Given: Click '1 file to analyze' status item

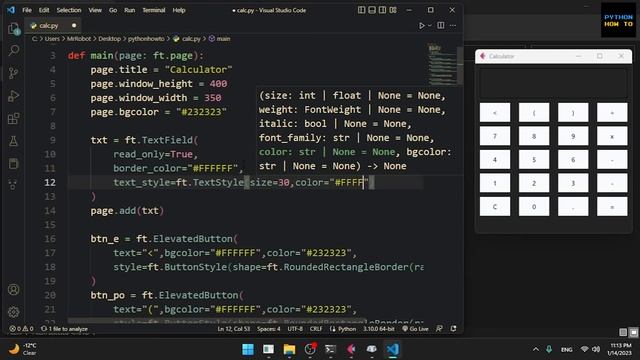Looking at the screenshot, I should tap(64, 329).
